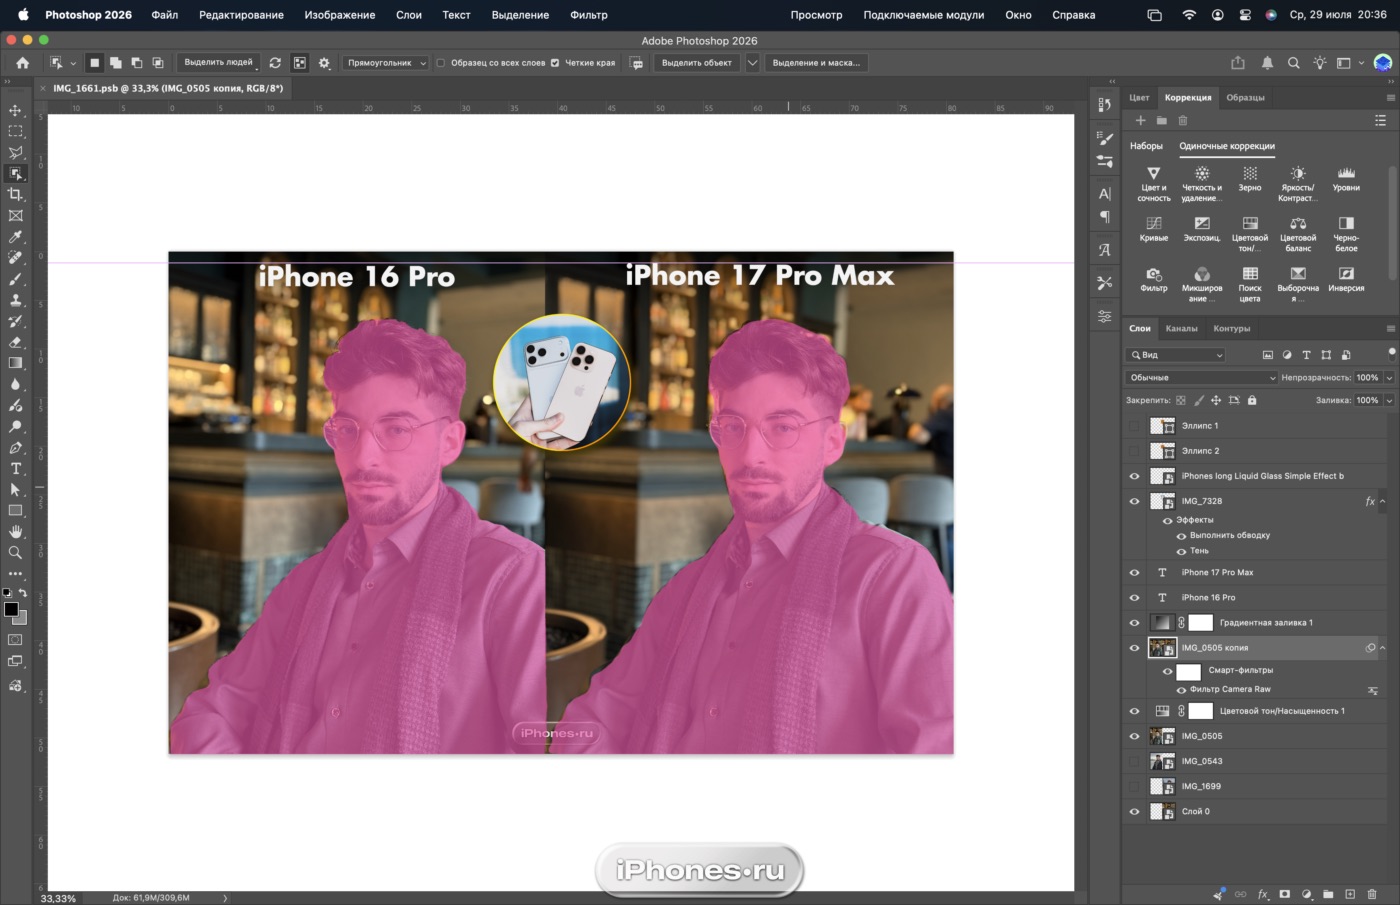Open the opacity (Непрозрачность) dropdown arrow
This screenshot has width=1400, height=905.
click(1389, 378)
